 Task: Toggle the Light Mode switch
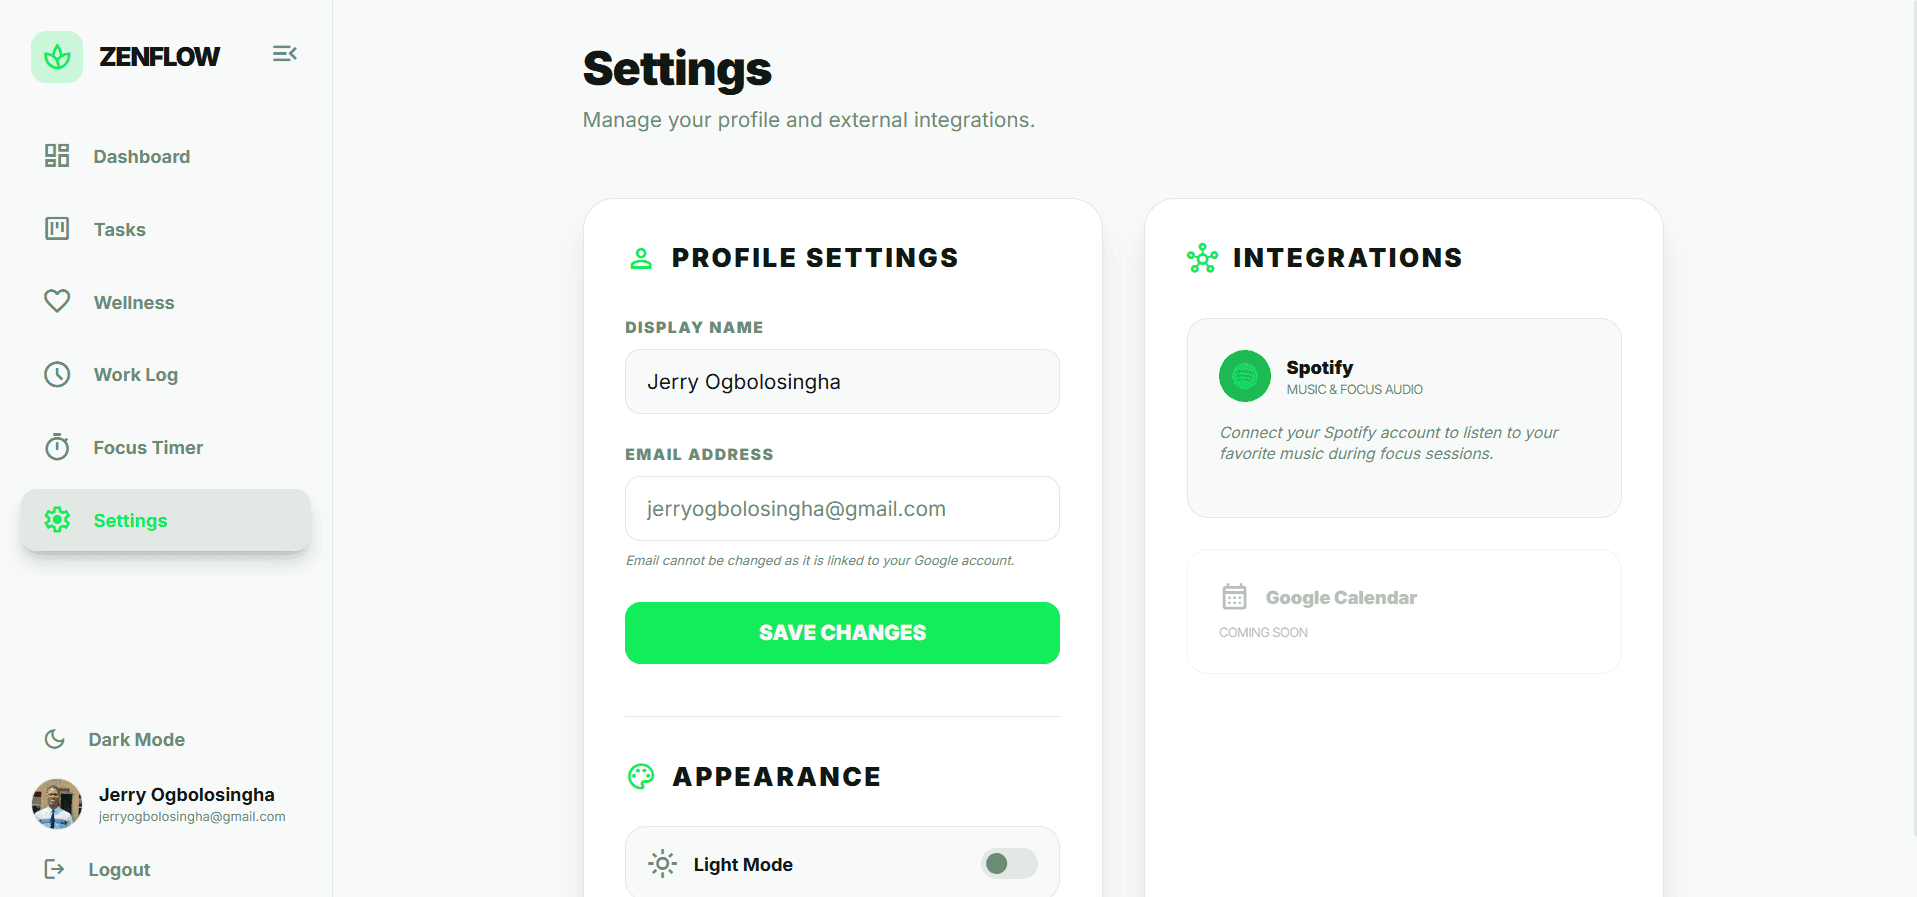[x=1009, y=864]
